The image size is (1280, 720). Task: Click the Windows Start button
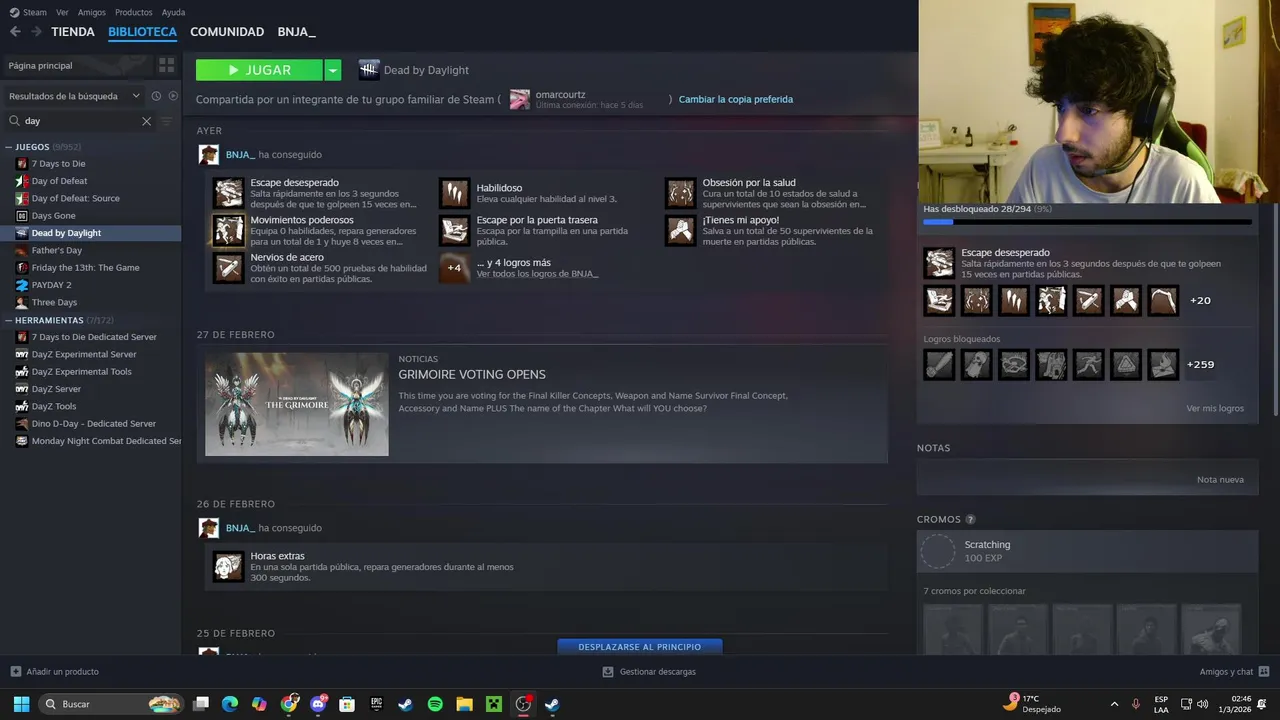tap(21, 704)
